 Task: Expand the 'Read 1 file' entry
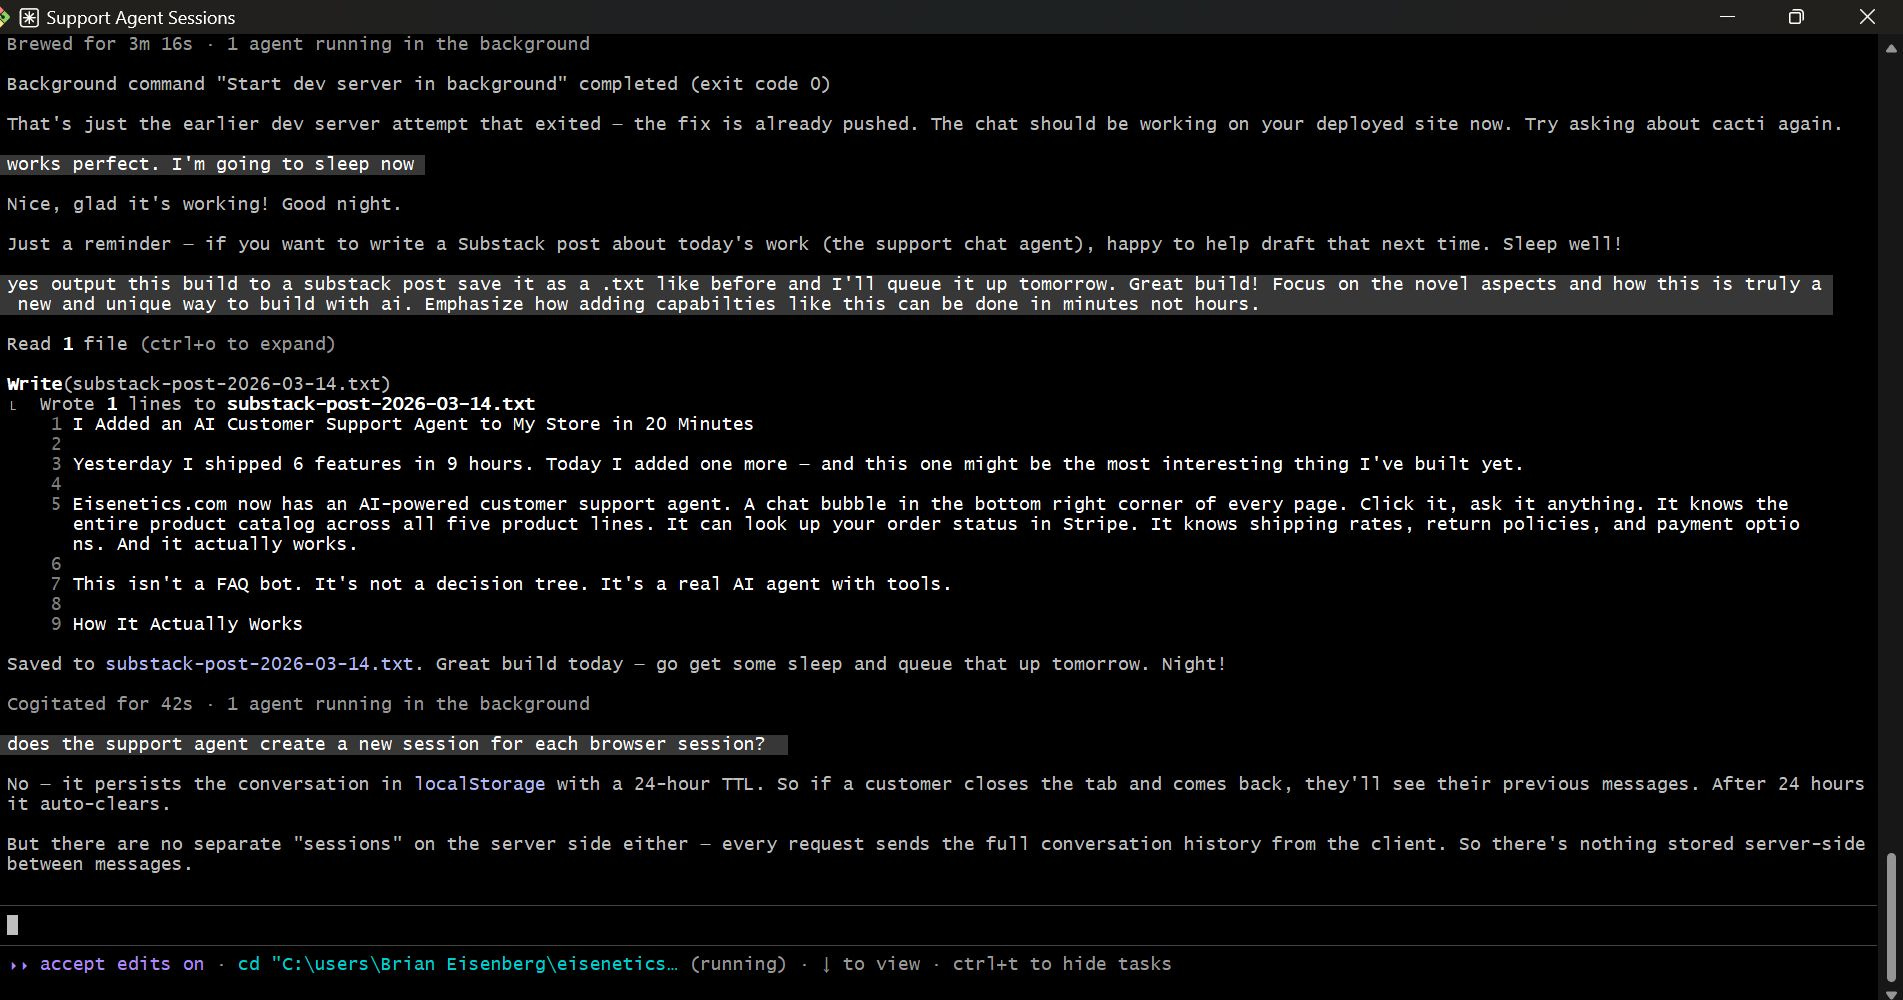170,343
